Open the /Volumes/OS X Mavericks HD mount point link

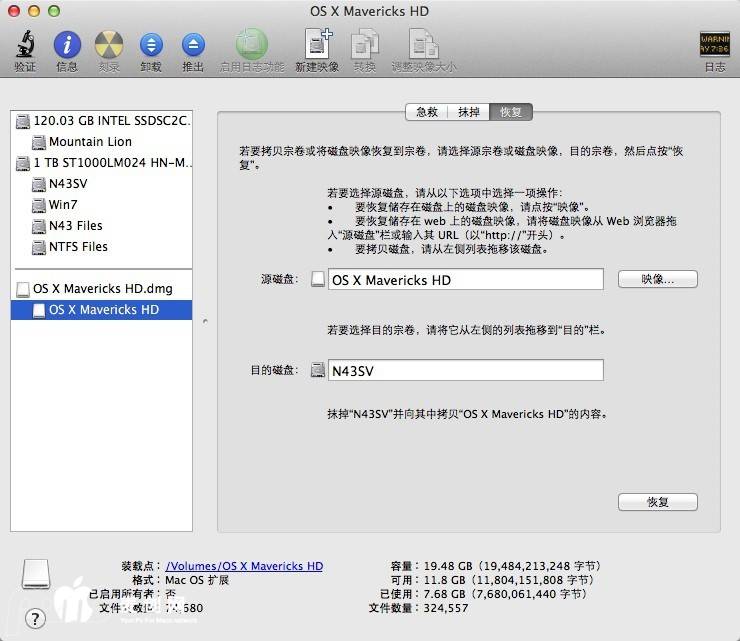click(244, 566)
